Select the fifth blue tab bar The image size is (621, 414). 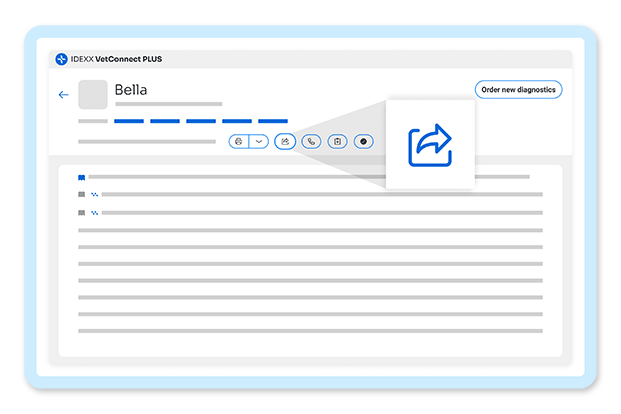[x=273, y=121]
